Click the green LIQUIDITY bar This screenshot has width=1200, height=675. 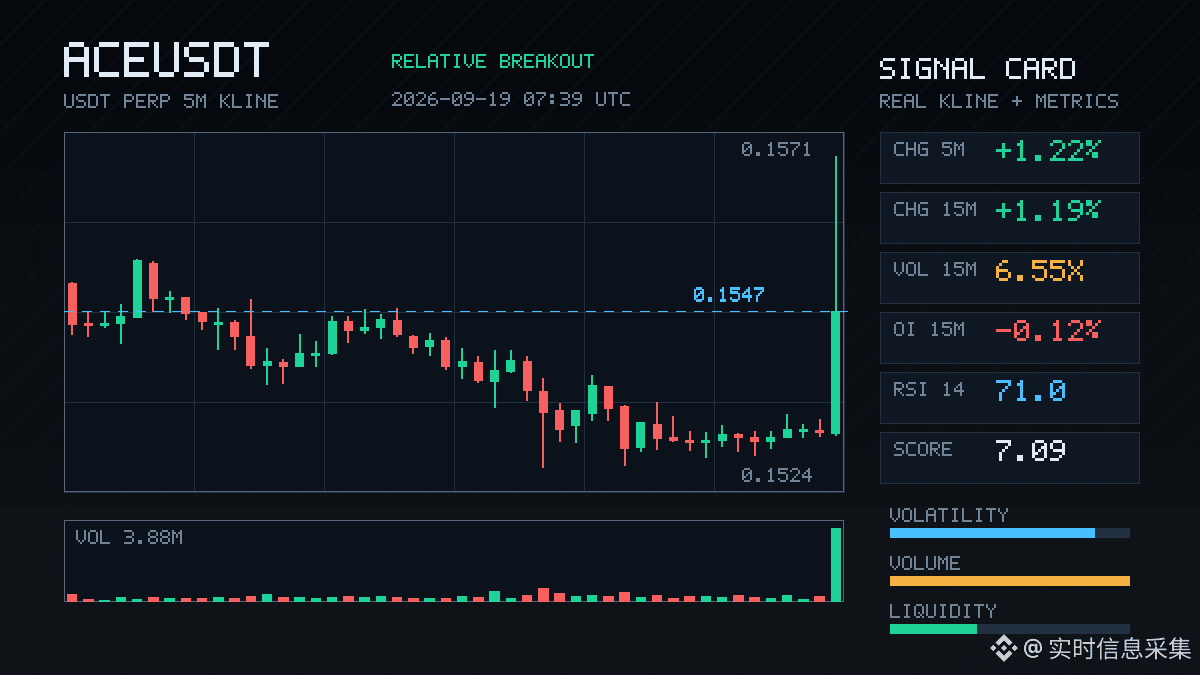[933, 629]
